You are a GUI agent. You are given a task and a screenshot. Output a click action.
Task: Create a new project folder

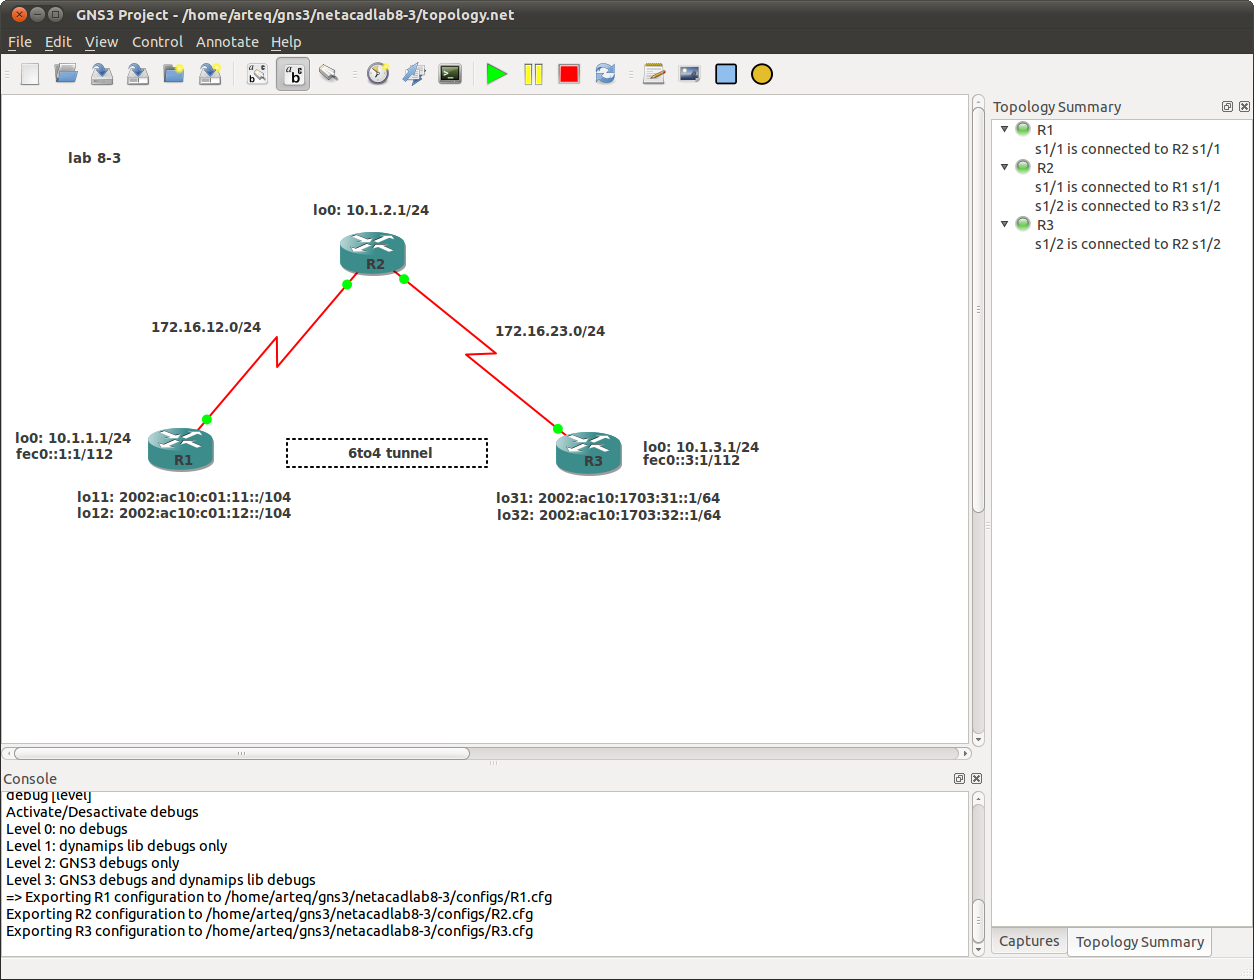pos(174,74)
